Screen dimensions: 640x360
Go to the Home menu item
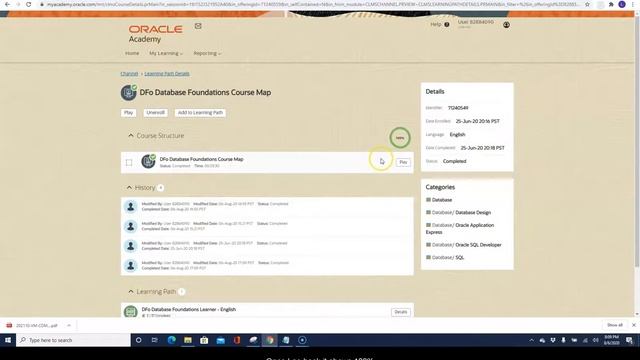132,53
